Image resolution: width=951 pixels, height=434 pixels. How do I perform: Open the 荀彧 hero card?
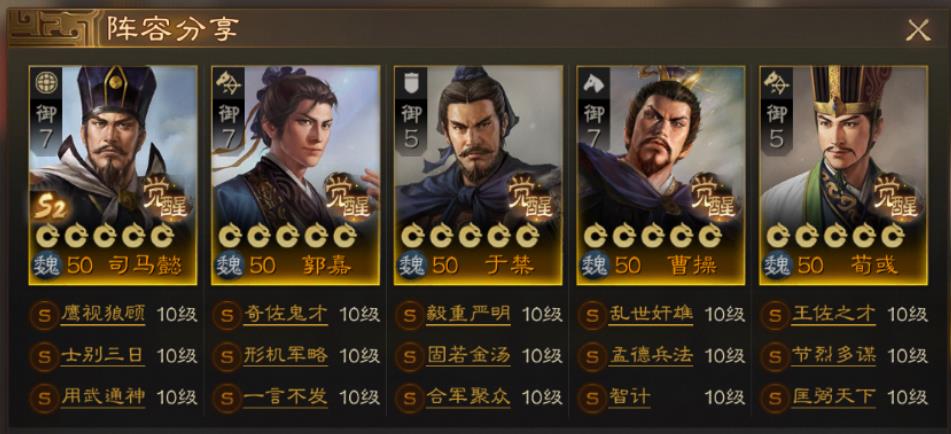click(844, 175)
